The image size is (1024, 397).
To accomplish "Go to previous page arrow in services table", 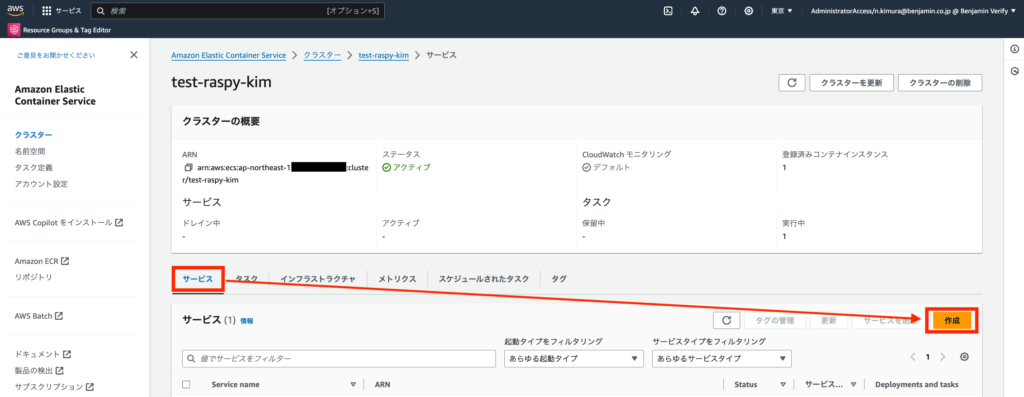I will pyautogui.click(x=913, y=357).
